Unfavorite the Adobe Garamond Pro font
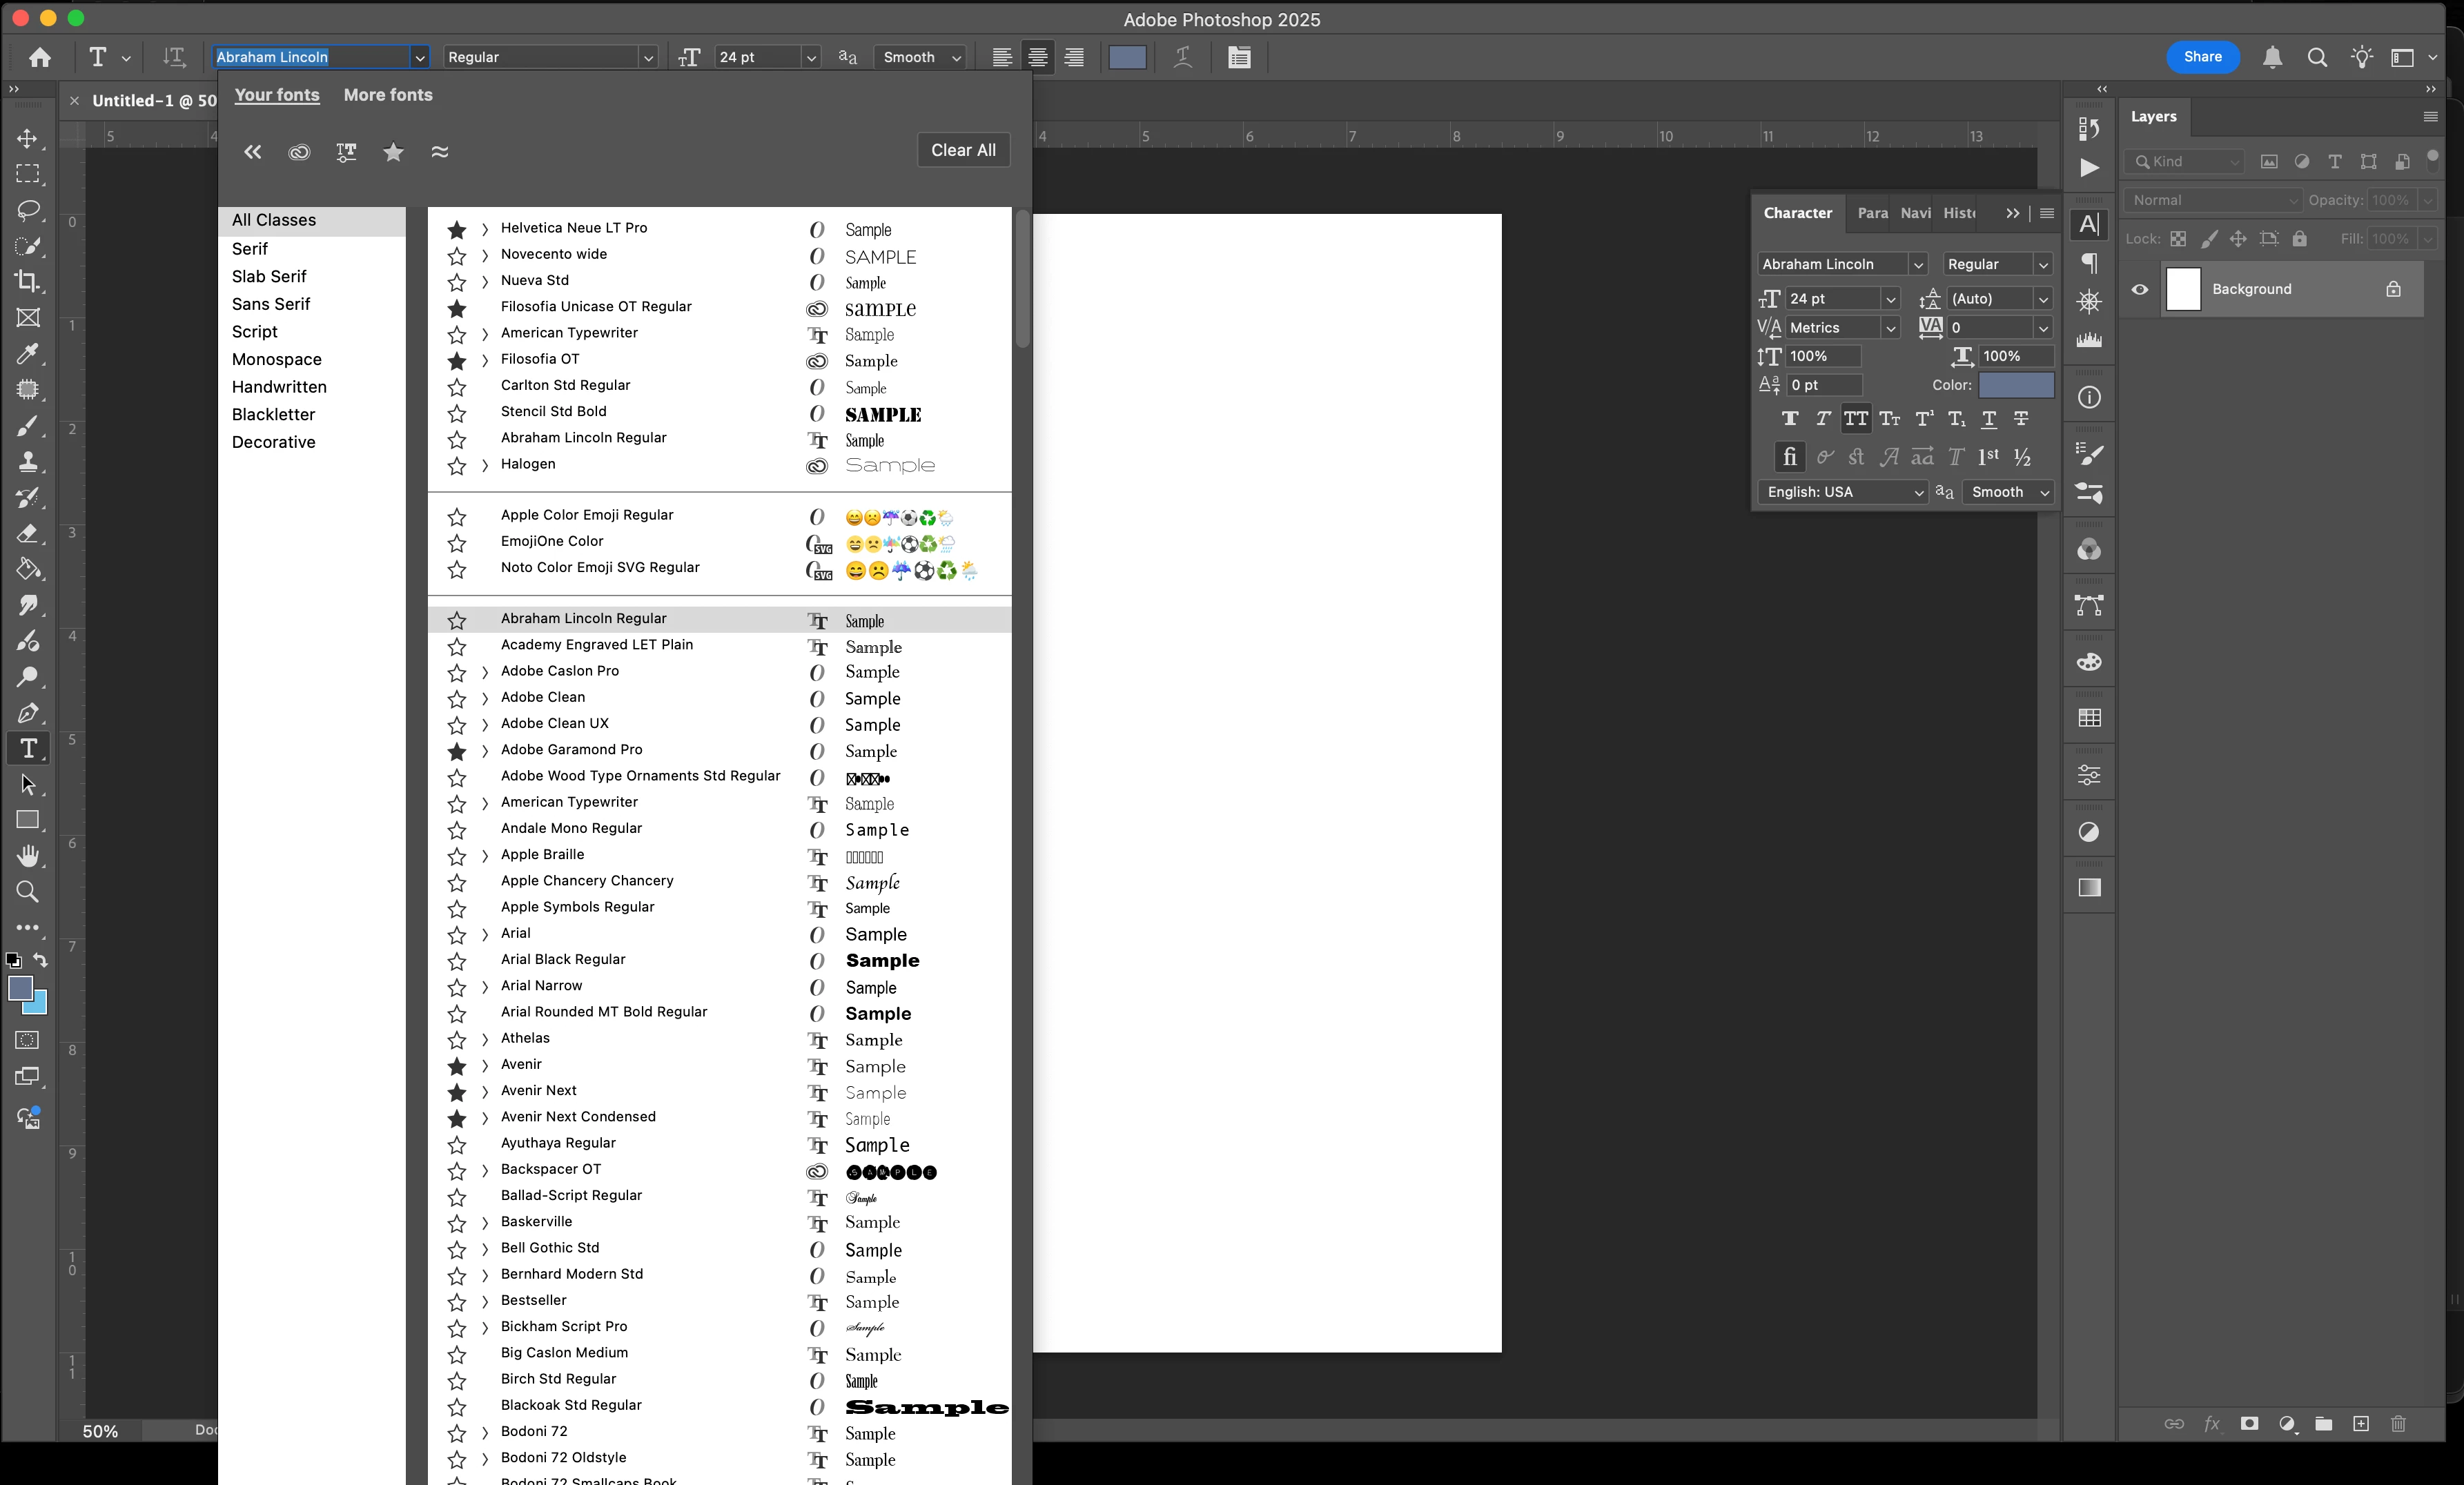 (x=457, y=751)
